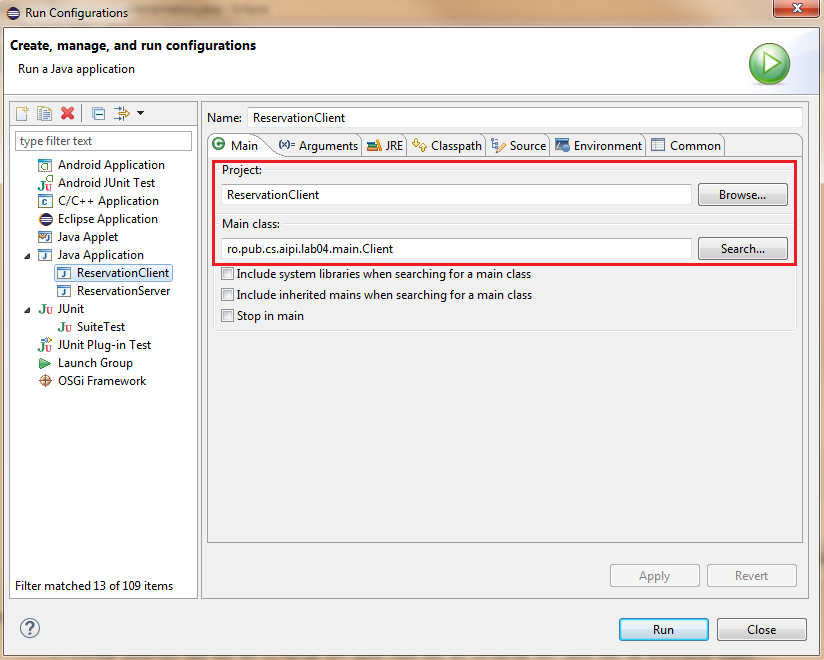Open the Environment tab
The height and width of the screenshot is (660, 824).
pyautogui.click(x=599, y=146)
